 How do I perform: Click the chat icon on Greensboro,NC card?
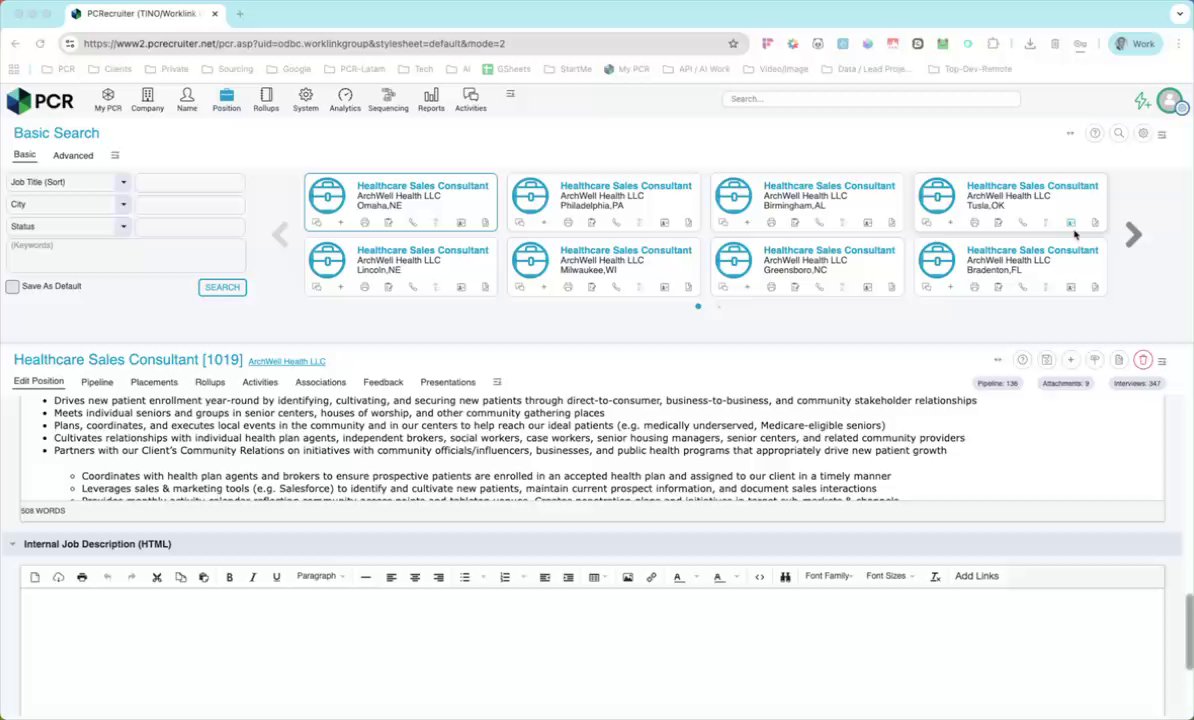pos(723,288)
